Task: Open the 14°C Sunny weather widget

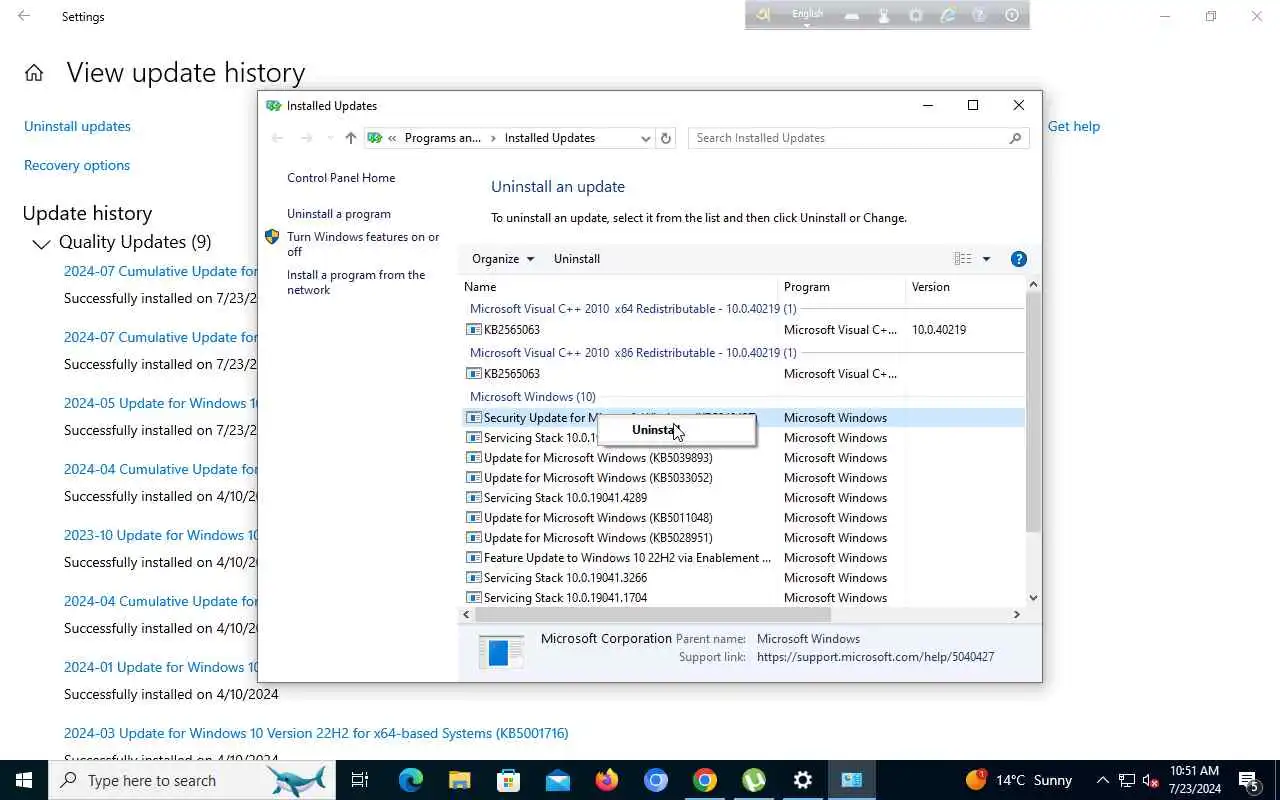Action: coord(1018,780)
